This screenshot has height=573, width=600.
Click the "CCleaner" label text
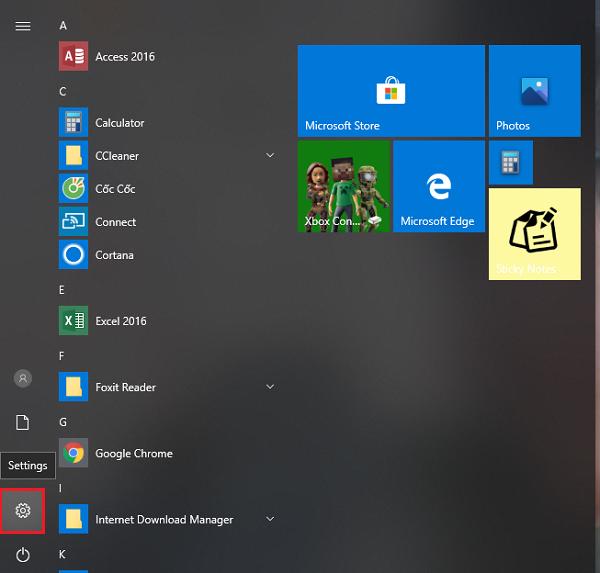pos(117,156)
